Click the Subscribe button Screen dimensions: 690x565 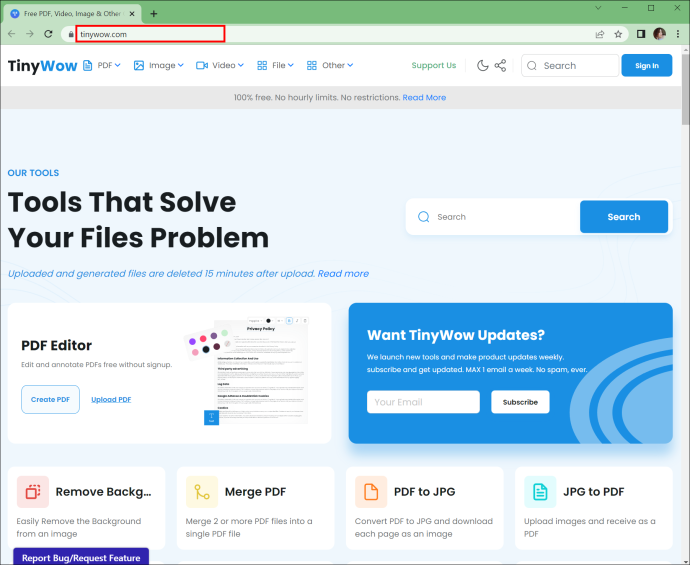[x=520, y=402]
